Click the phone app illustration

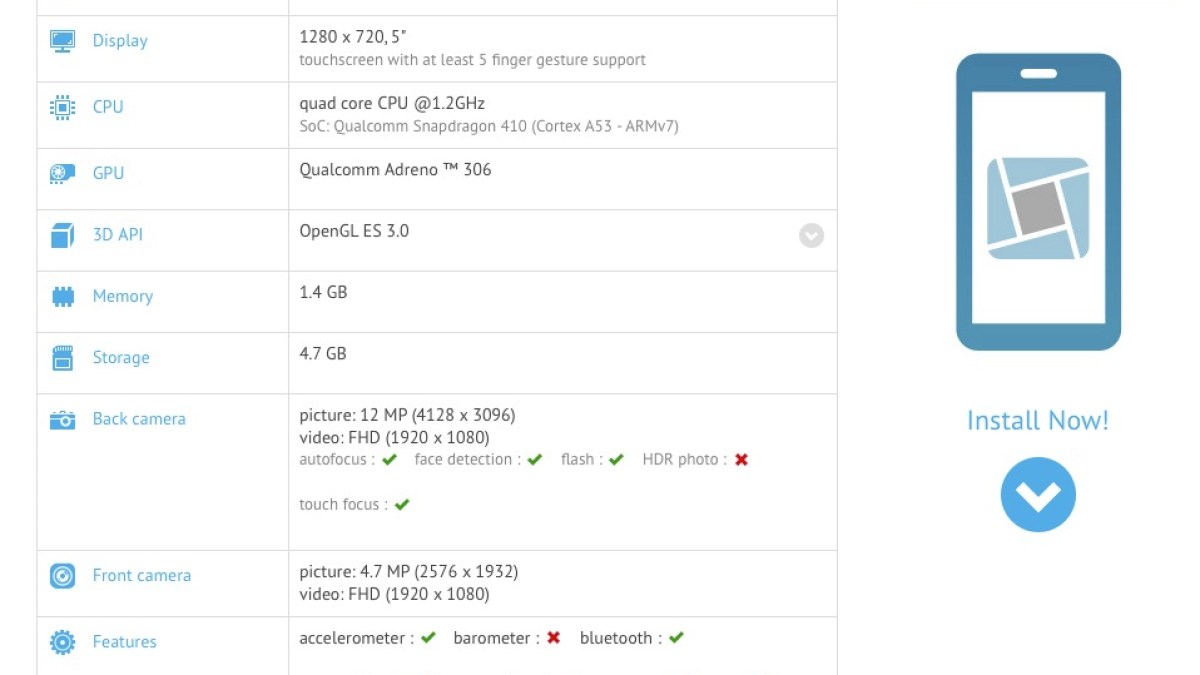(x=1038, y=202)
